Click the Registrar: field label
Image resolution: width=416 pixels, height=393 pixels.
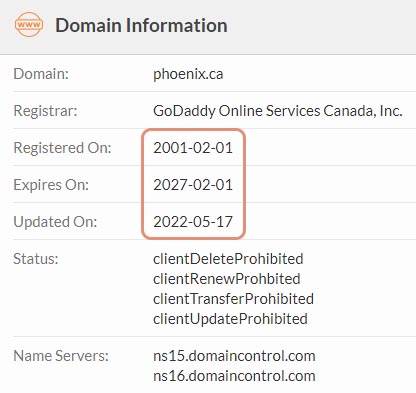coord(45,111)
